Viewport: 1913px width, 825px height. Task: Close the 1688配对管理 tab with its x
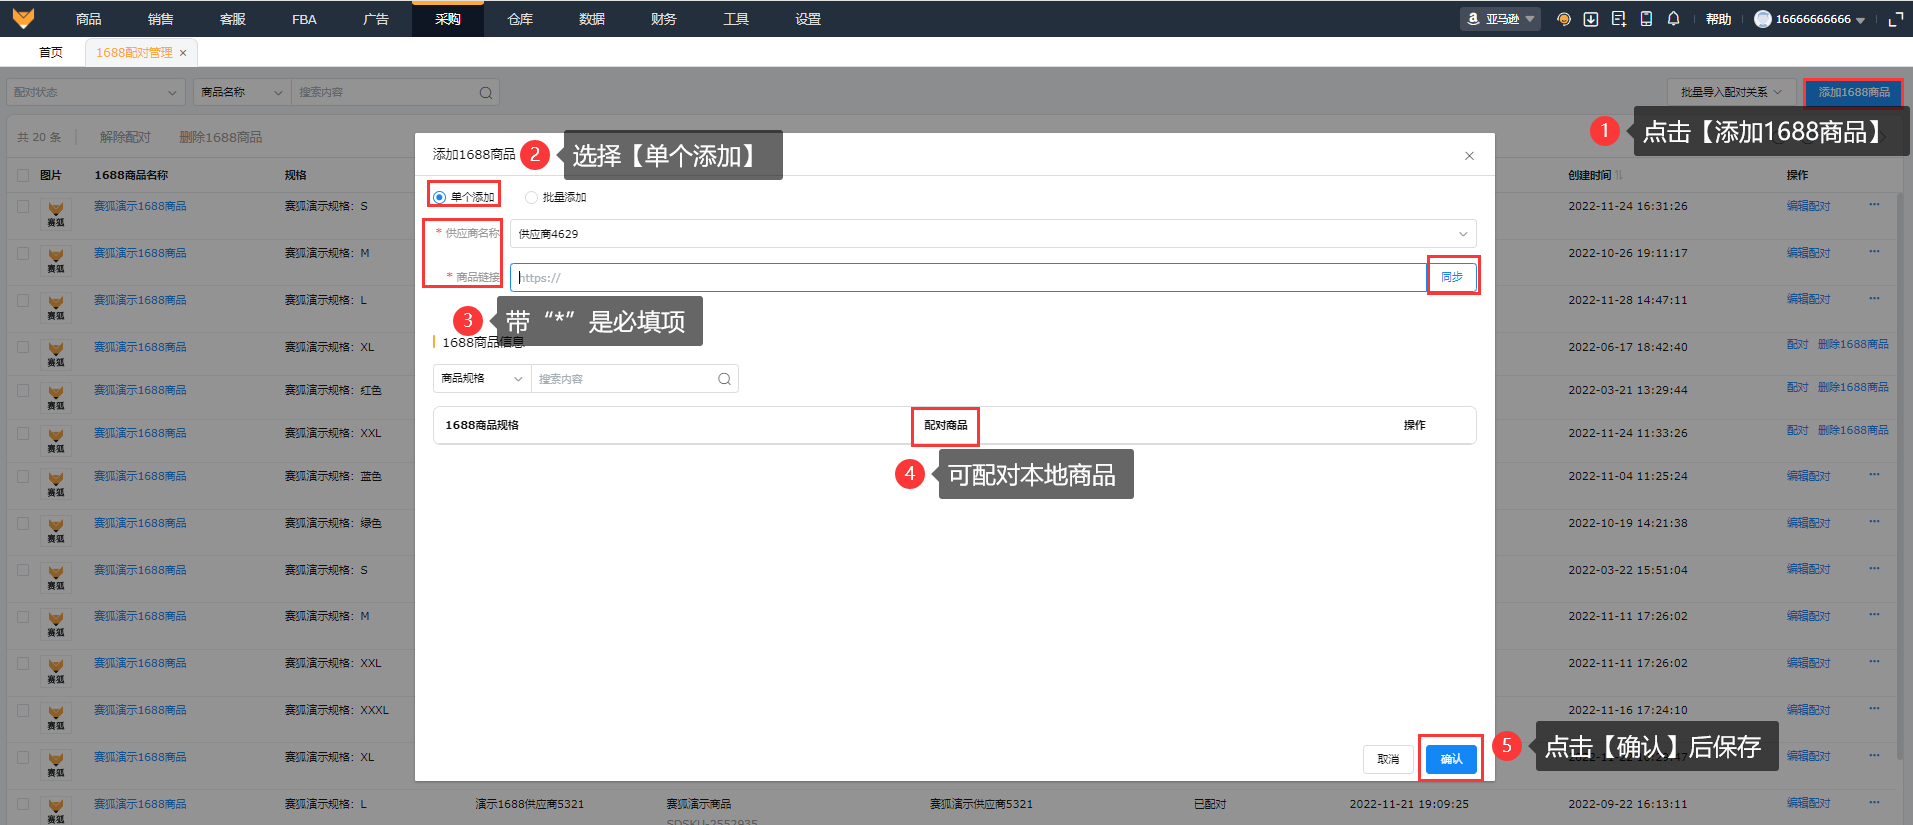click(183, 53)
